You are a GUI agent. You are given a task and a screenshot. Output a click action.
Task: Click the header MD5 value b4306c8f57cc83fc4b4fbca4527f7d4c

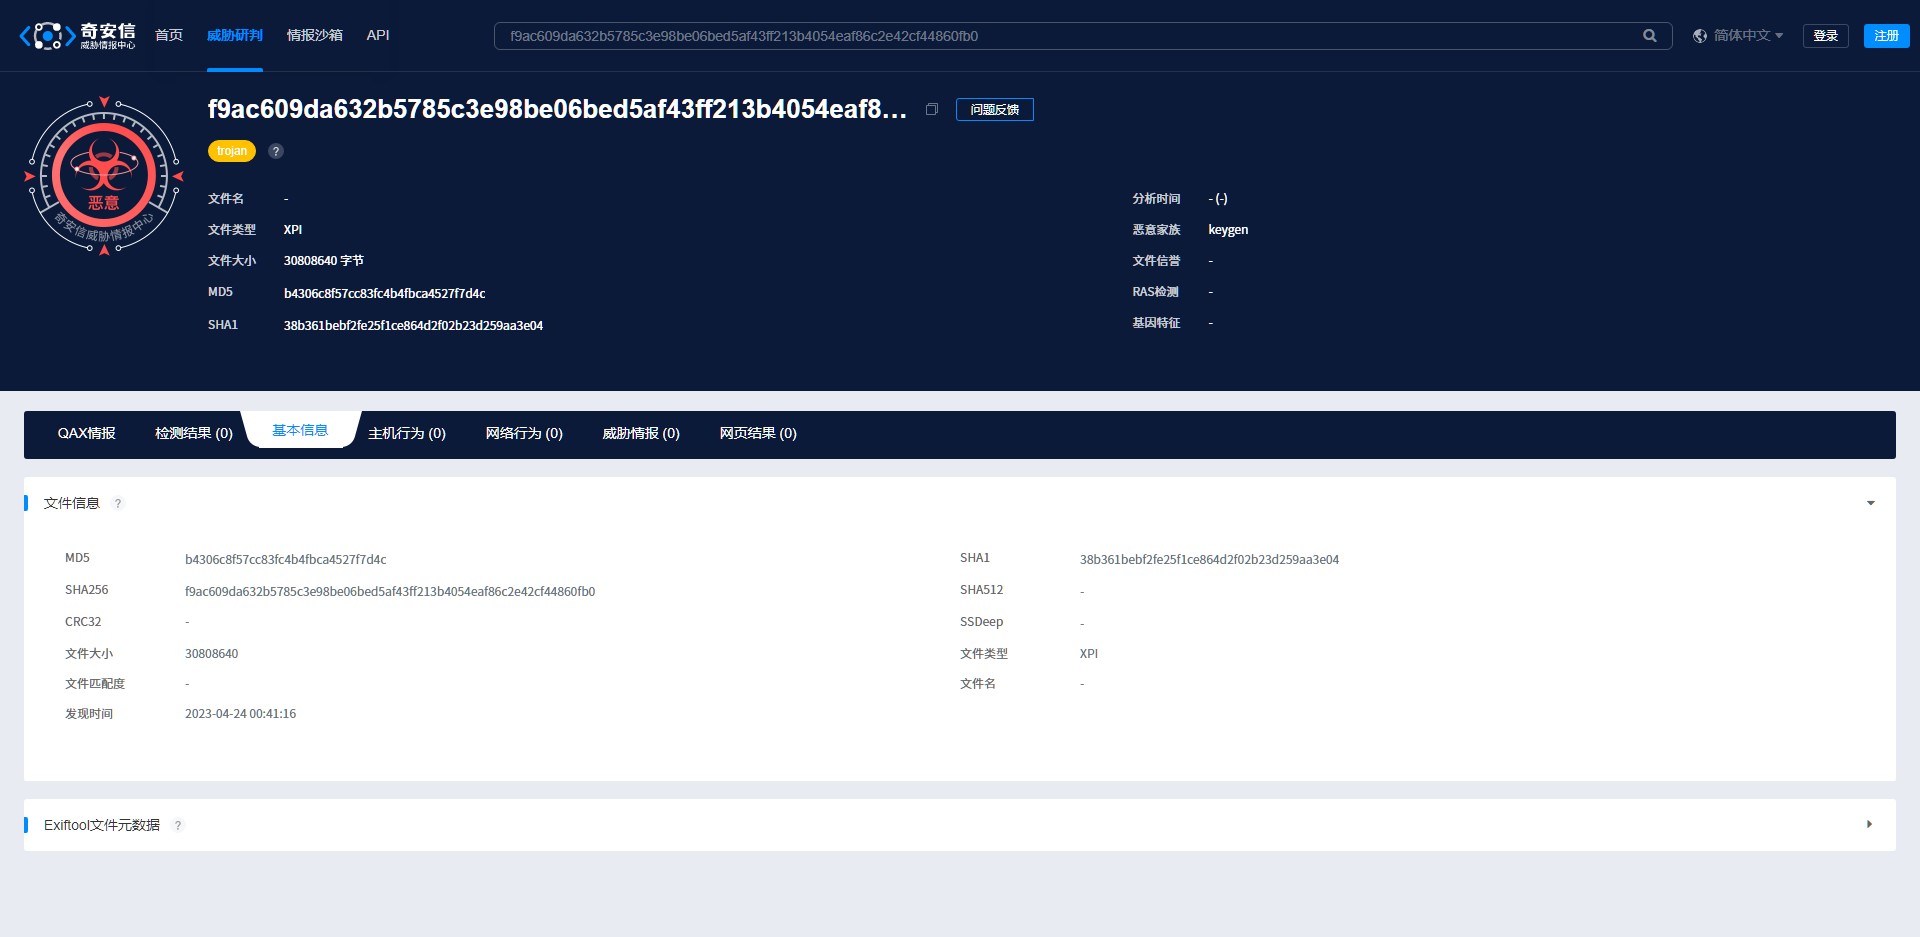pos(384,294)
